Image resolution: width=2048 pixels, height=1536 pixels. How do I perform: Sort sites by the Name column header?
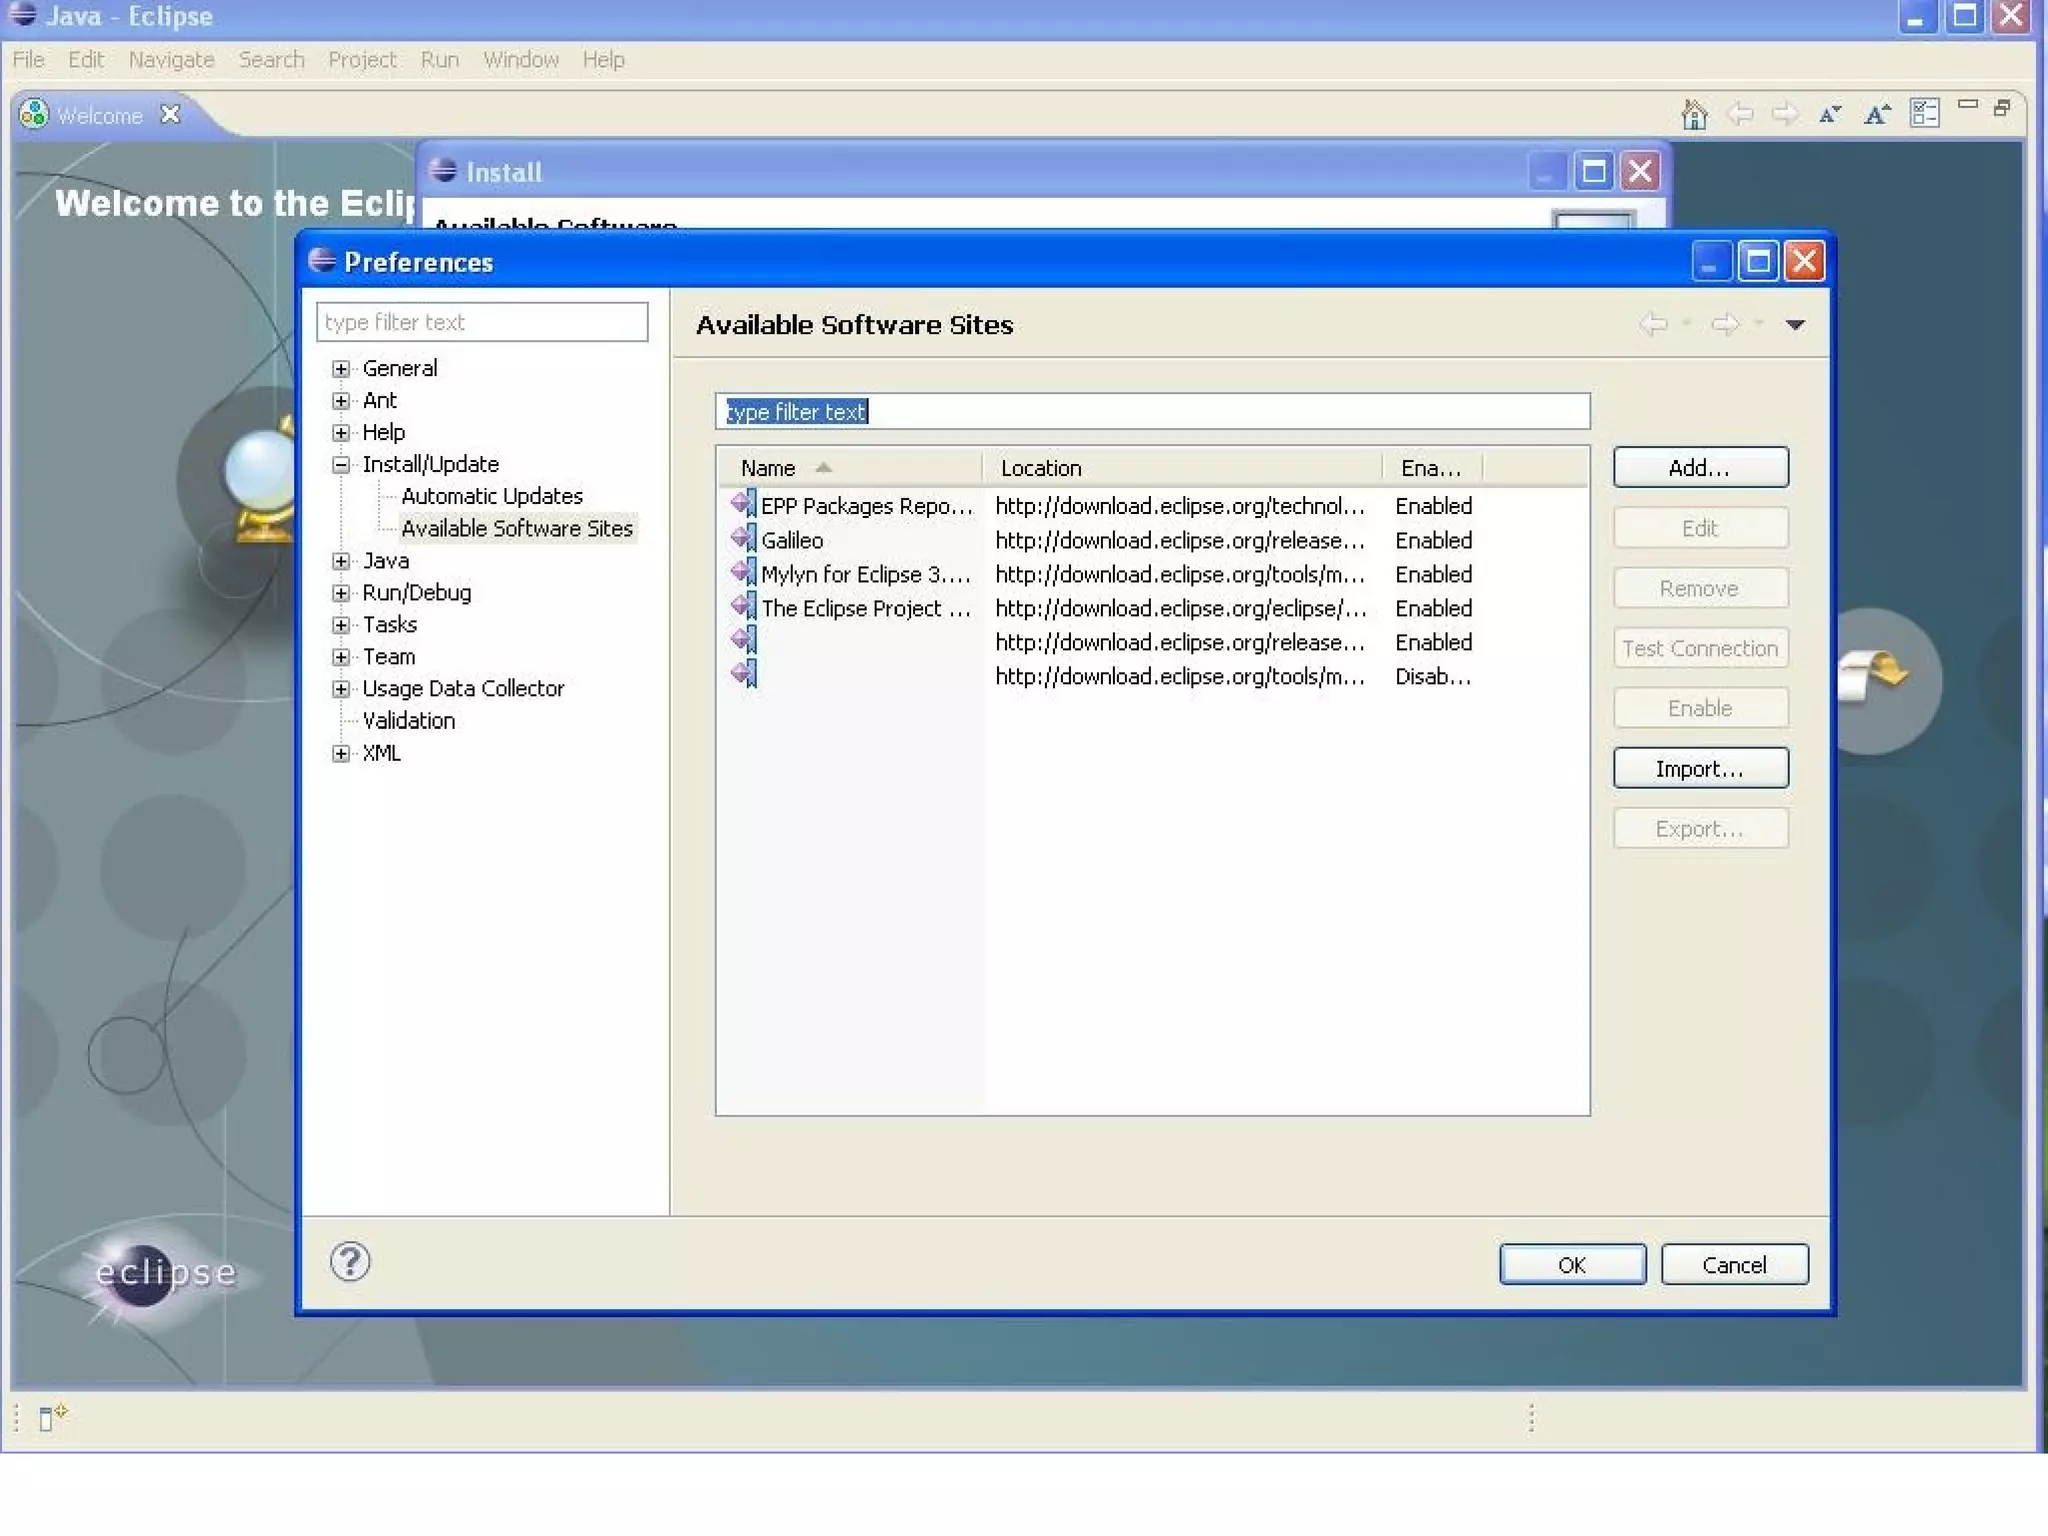(x=768, y=468)
